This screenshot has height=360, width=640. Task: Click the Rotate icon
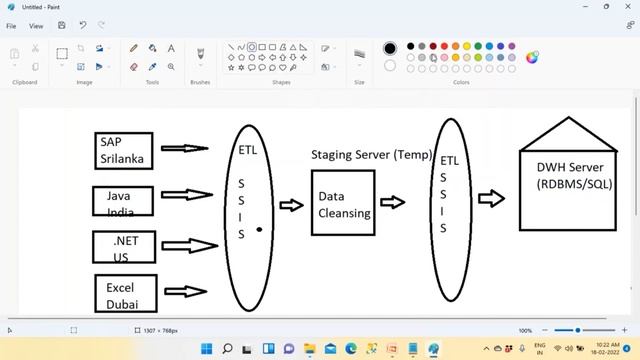click(x=99, y=49)
